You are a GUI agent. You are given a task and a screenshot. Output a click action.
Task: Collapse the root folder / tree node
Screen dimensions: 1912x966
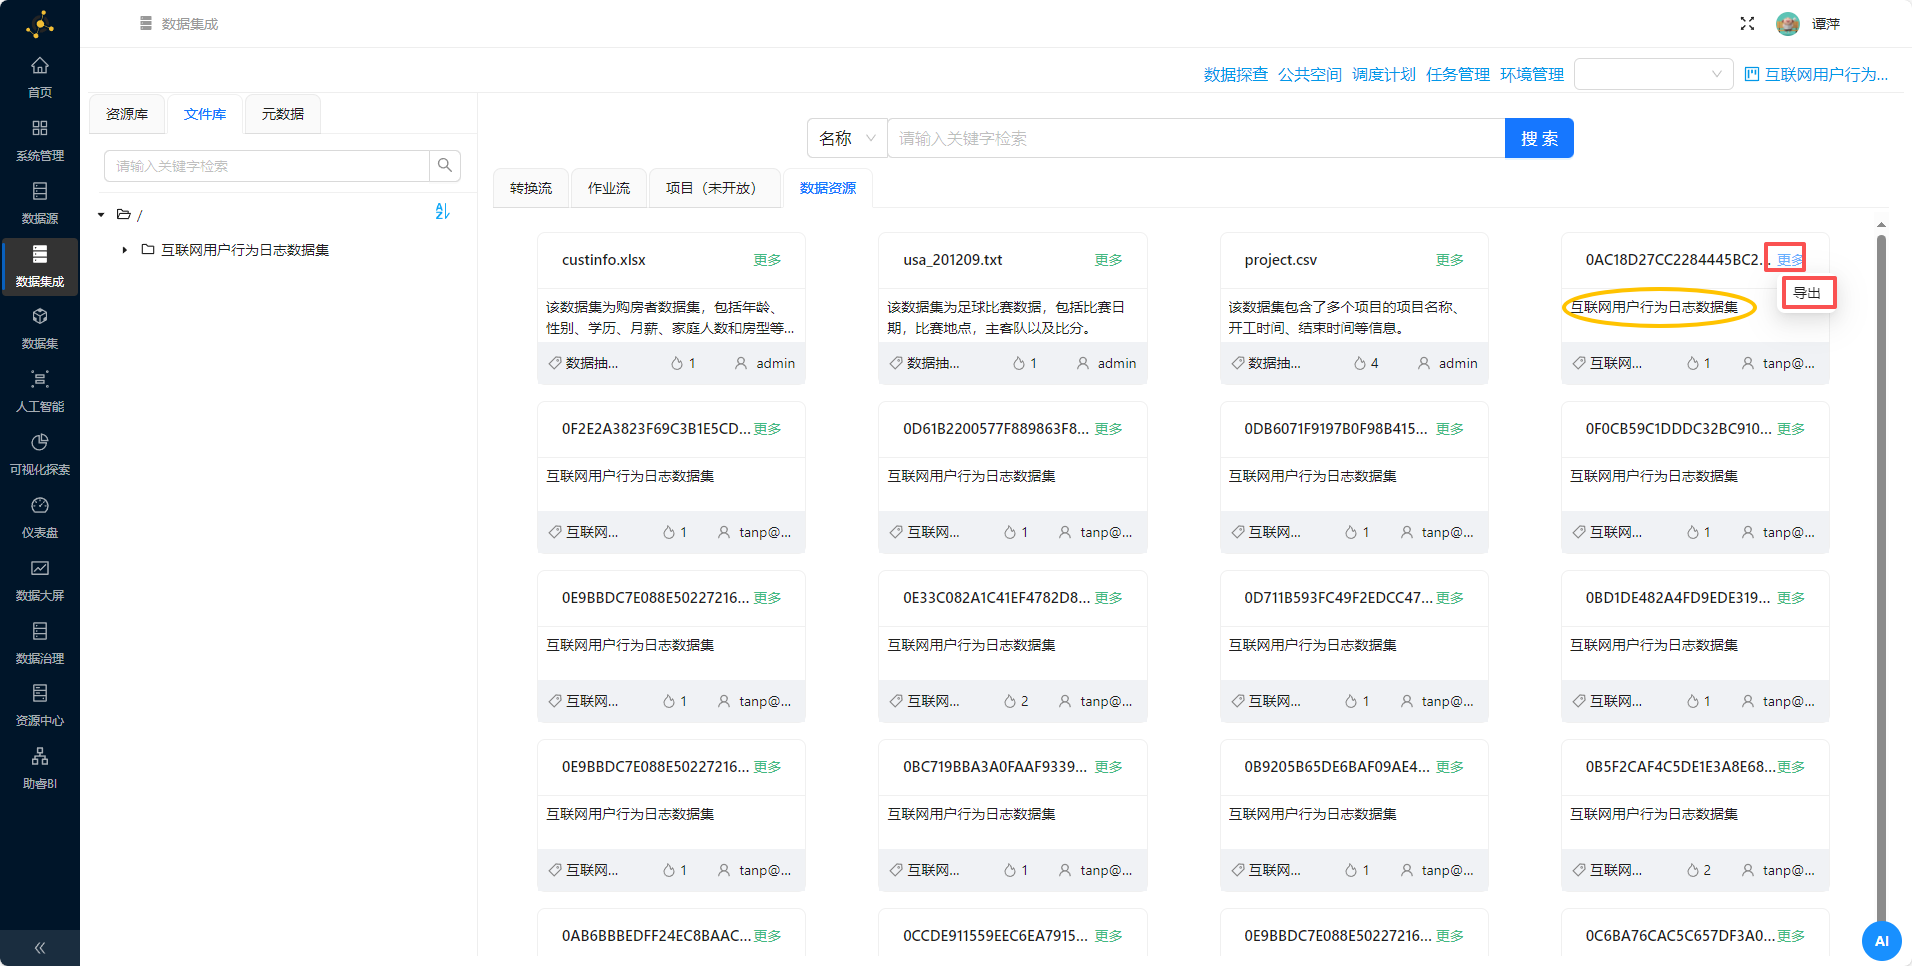pos(101,214)
